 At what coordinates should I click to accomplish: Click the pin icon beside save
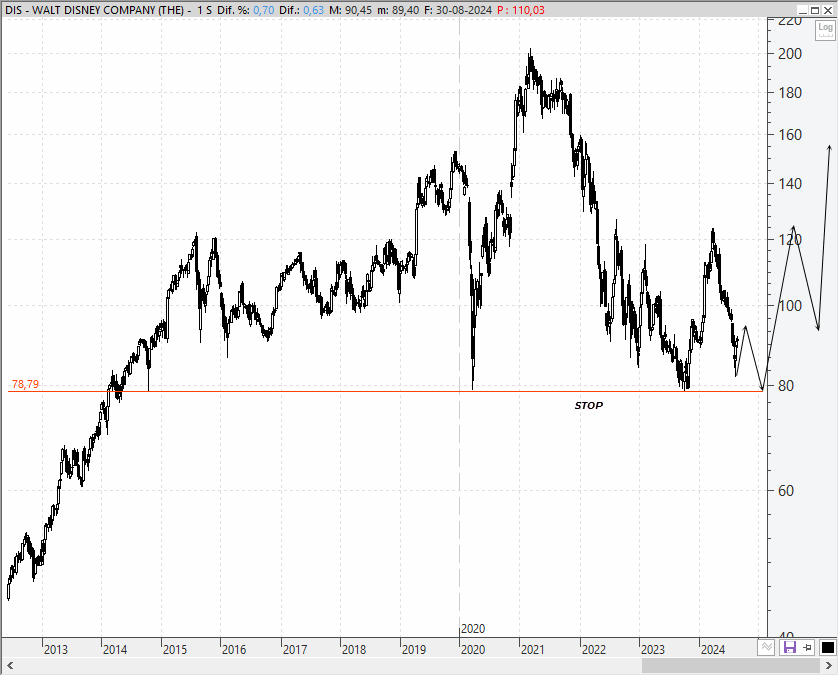[807, 648]
